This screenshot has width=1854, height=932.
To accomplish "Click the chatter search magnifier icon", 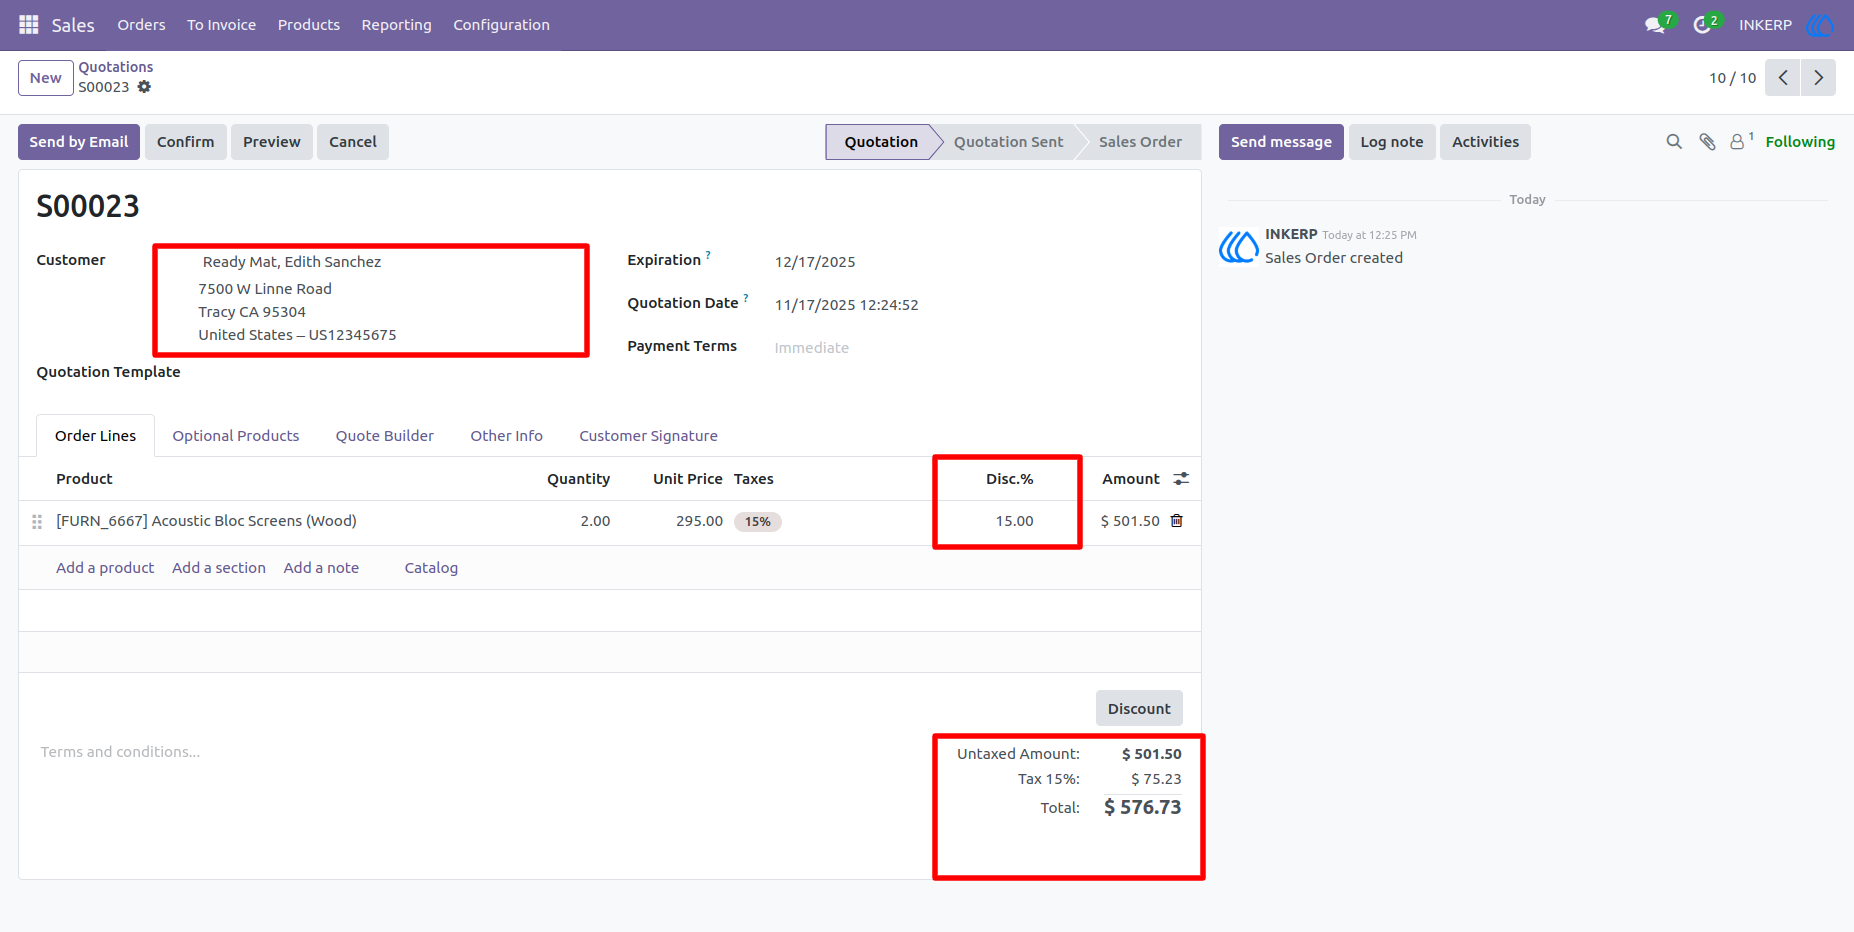I will click(x=1674, y=142).
